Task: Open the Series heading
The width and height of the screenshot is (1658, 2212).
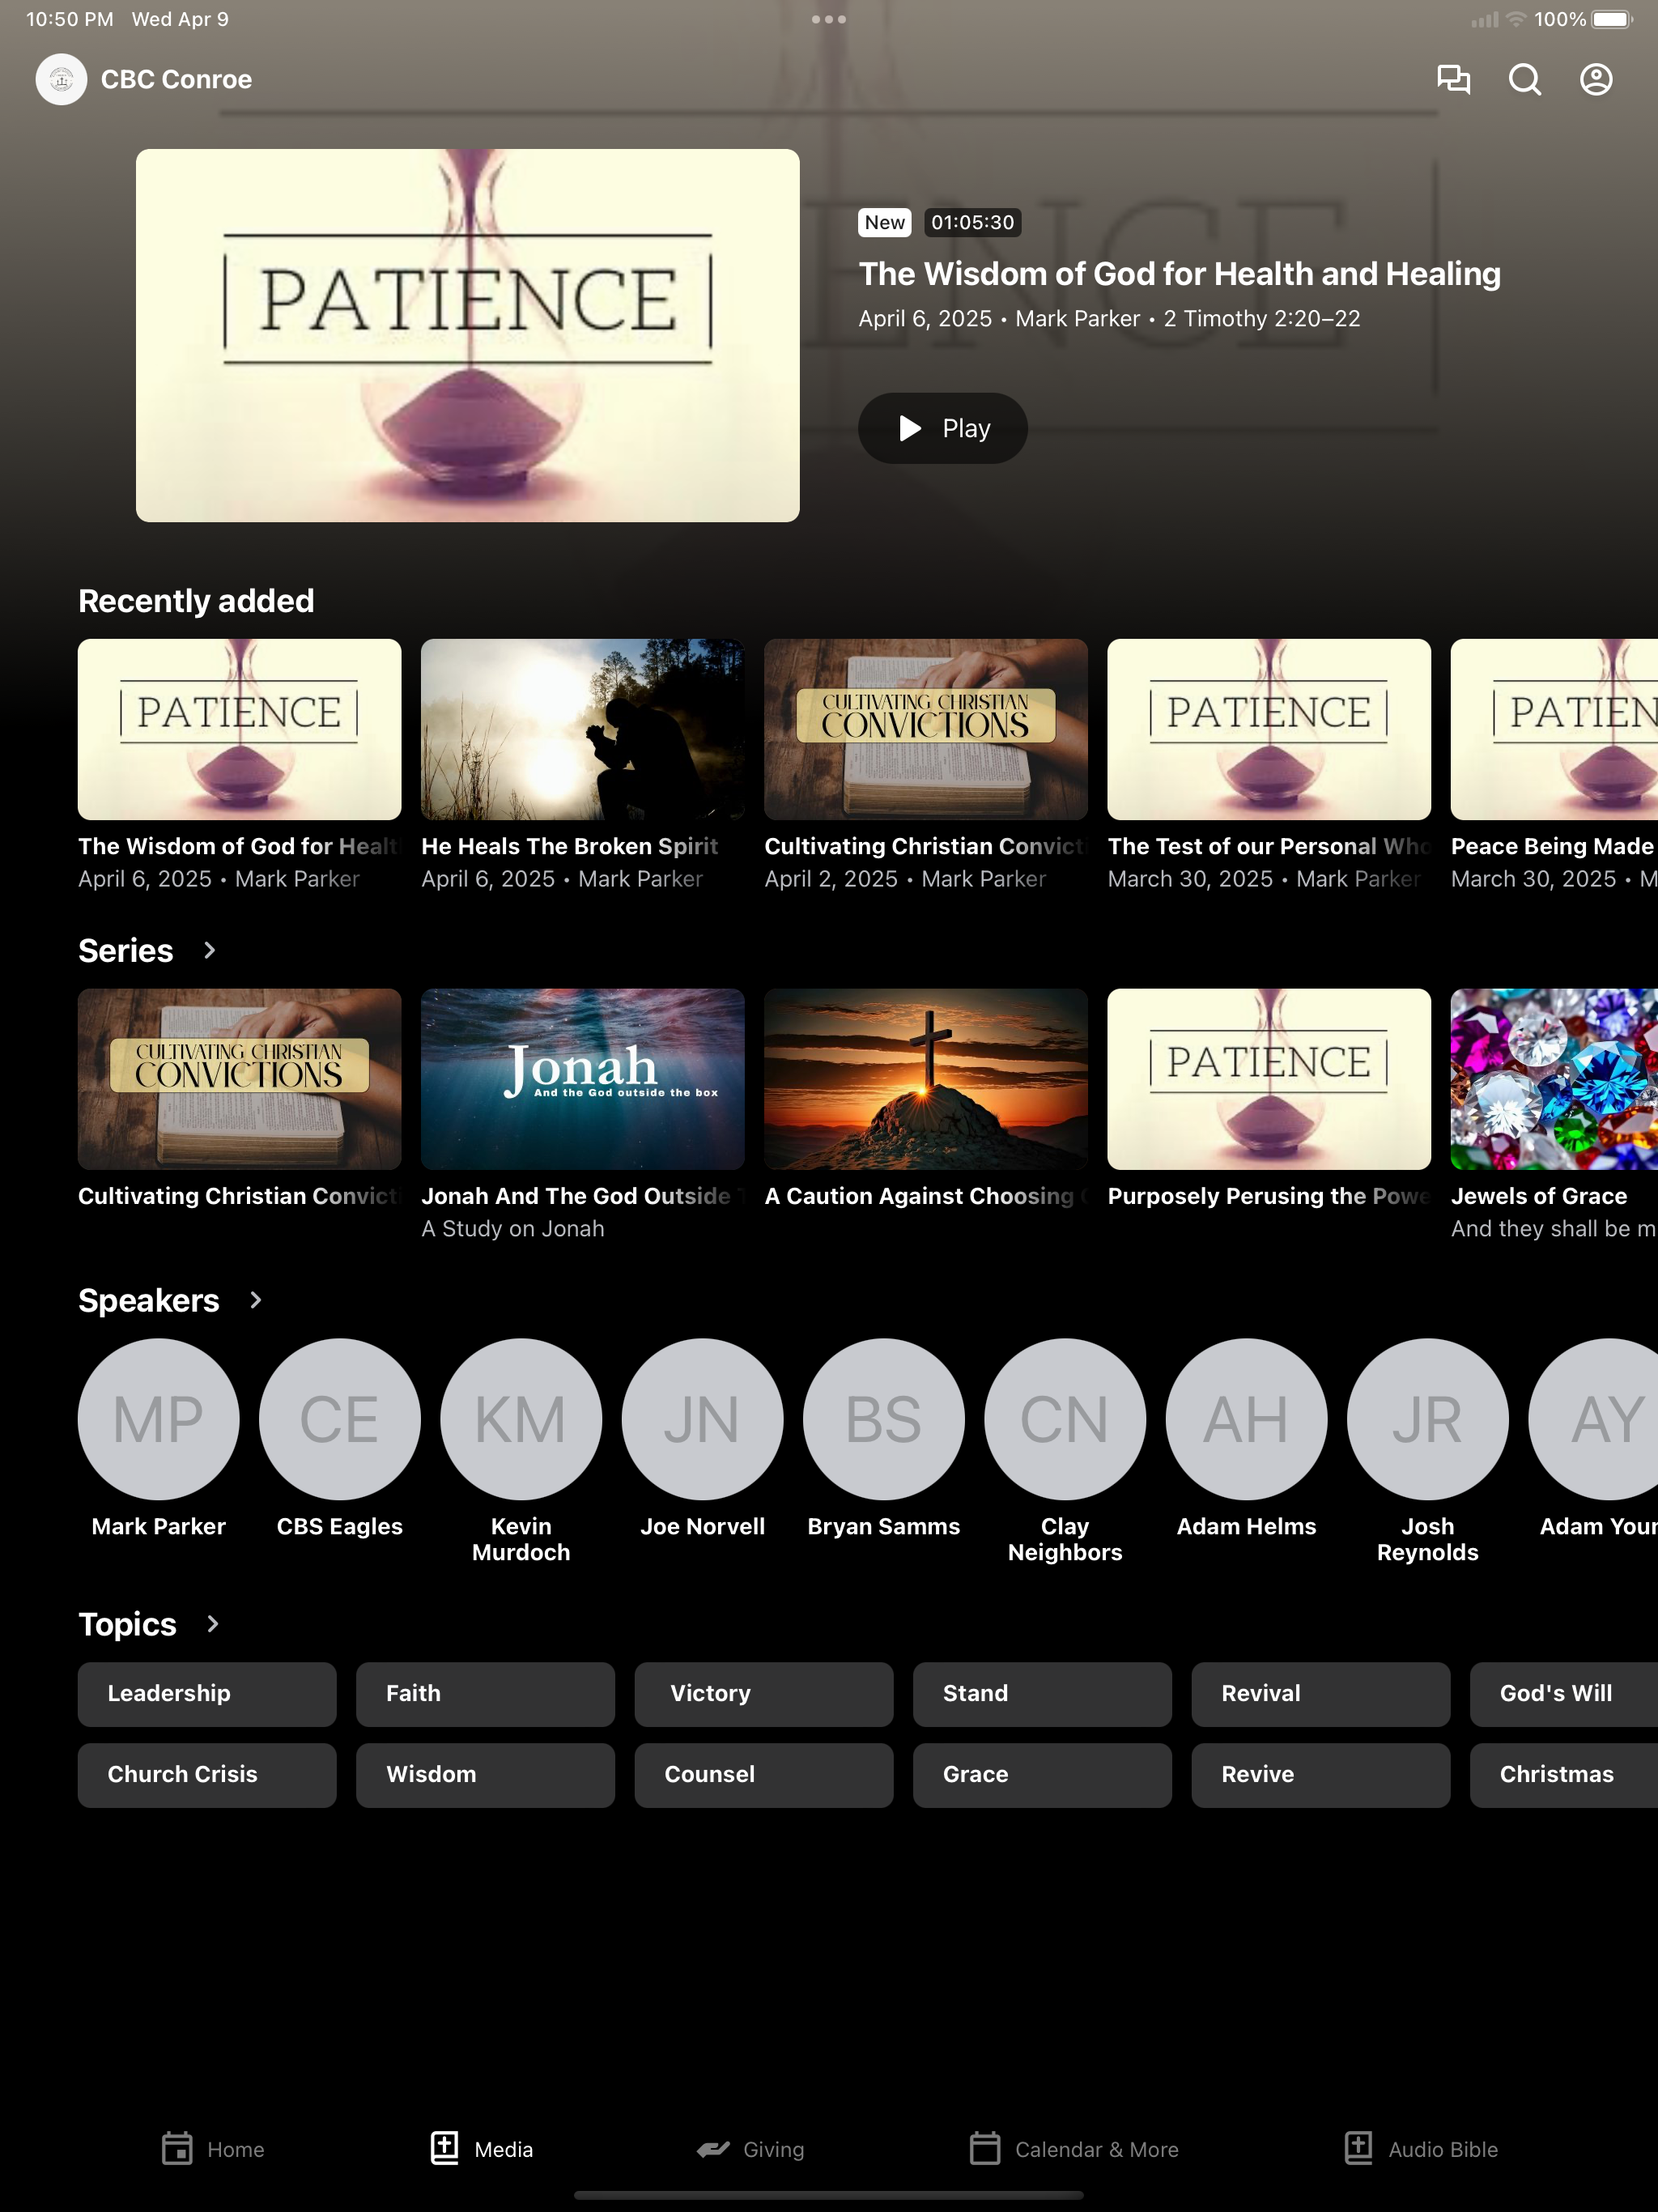Action: click(126, 950)
